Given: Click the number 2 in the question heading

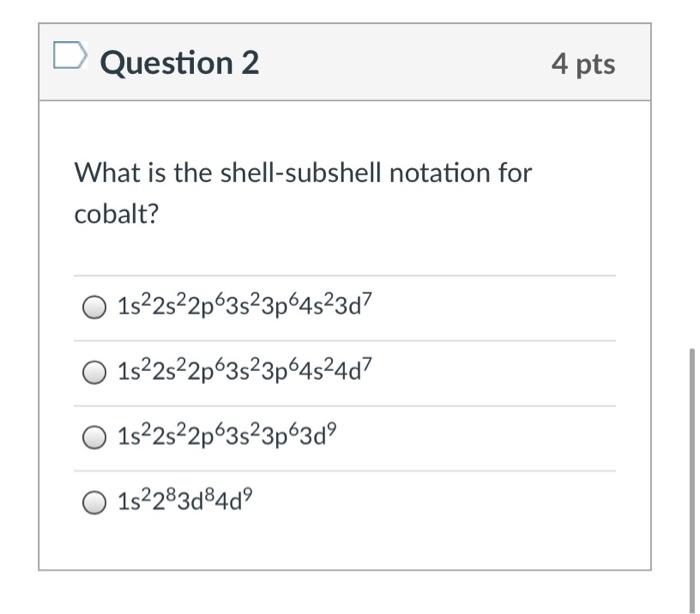Looking at the screenshot, I should (249, 63).
